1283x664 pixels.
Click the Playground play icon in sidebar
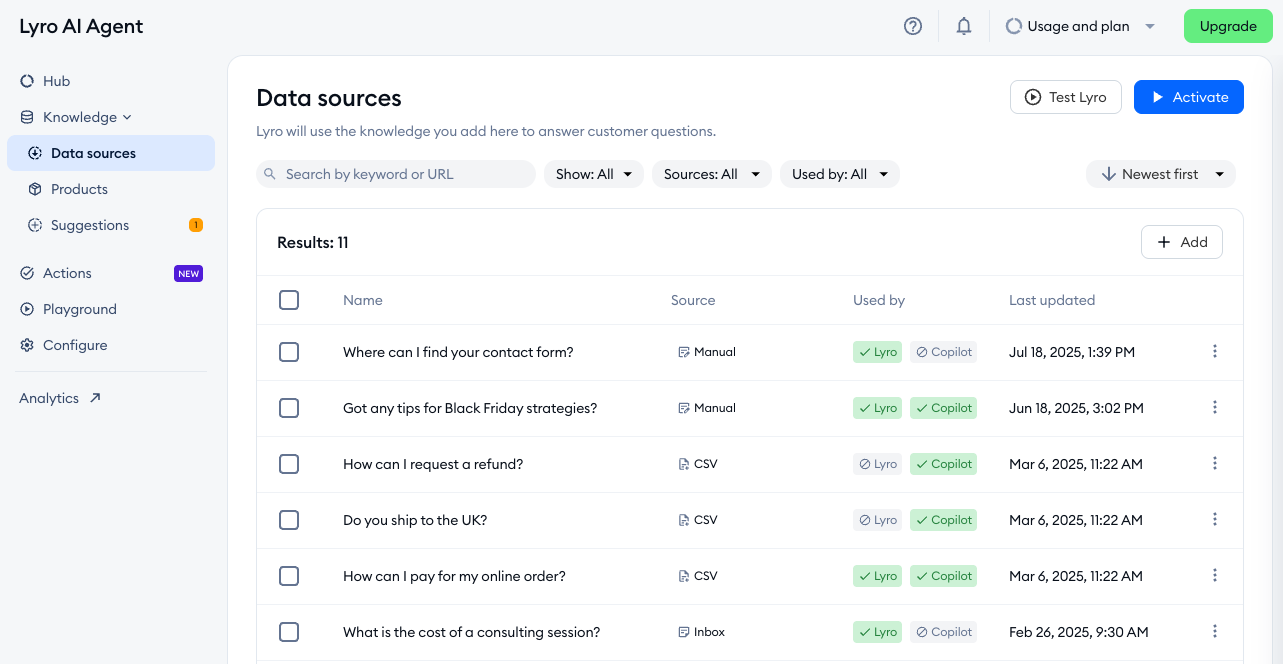pyautogui.click(x=27, y=309)
